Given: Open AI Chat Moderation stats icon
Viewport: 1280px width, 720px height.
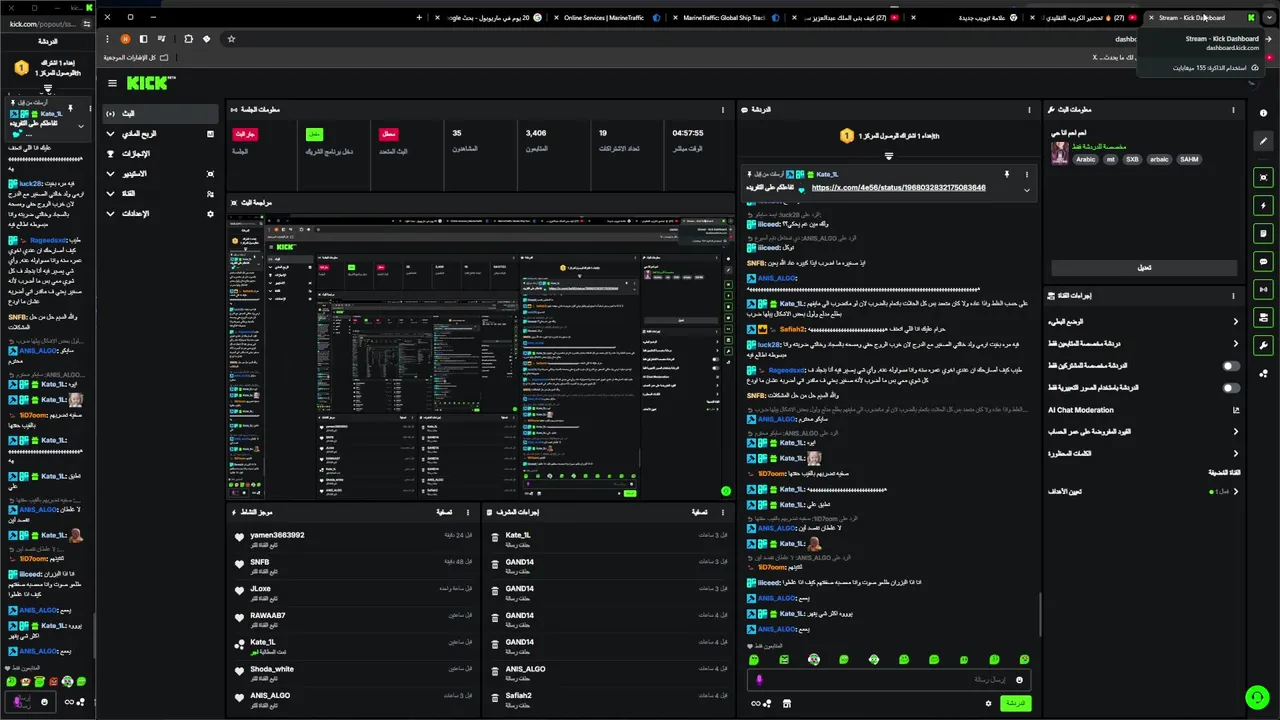Looking at the screenshot, I should coord(1236,410).
